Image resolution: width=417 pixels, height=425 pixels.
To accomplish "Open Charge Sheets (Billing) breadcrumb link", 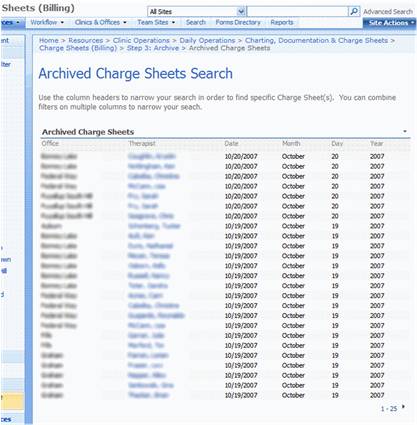I will click(78, 48).
